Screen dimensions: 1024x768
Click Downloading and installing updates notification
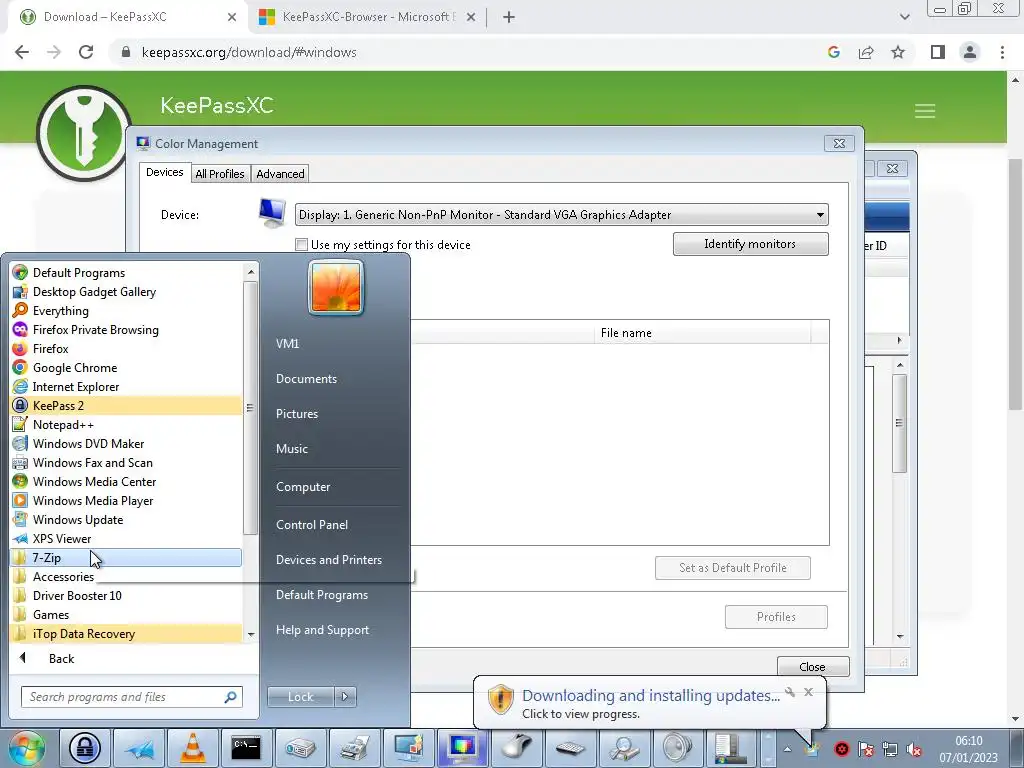pos(650,703)
